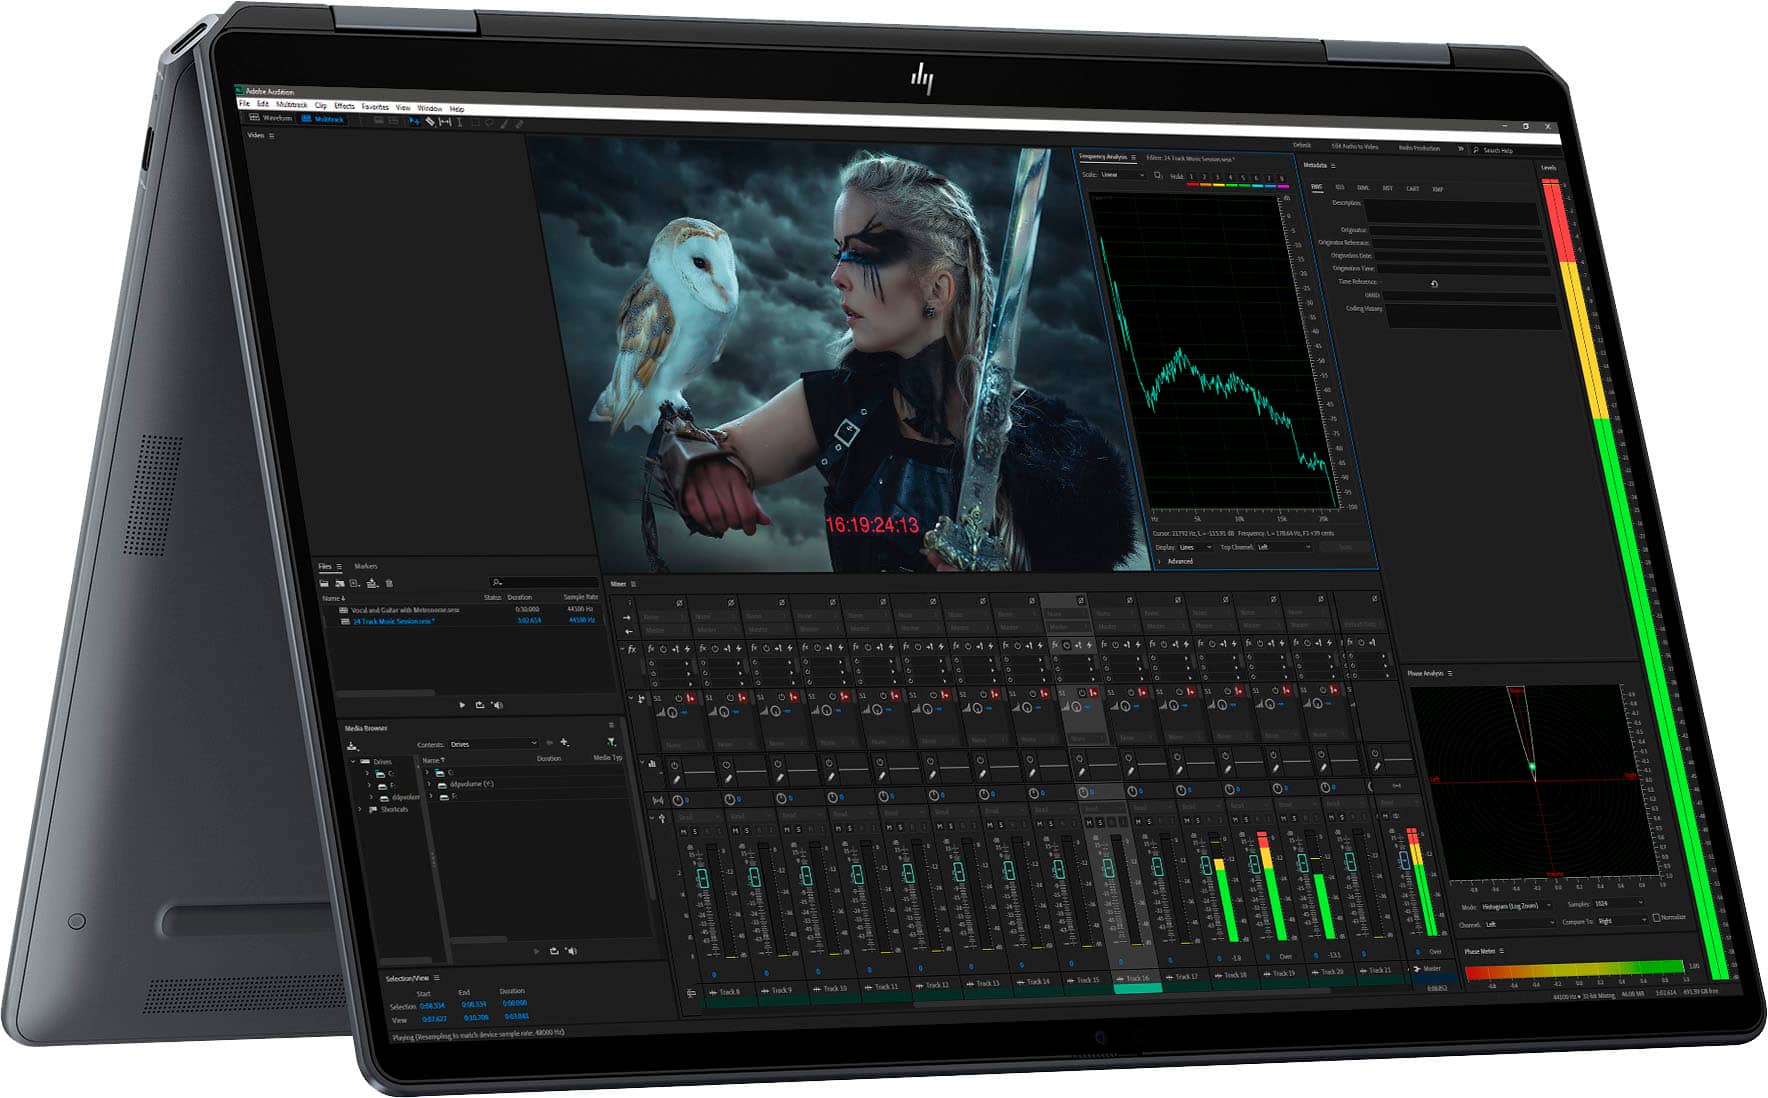Click the Play button below the Files panel
The image size is (1768, 1098).
point(462,705)
